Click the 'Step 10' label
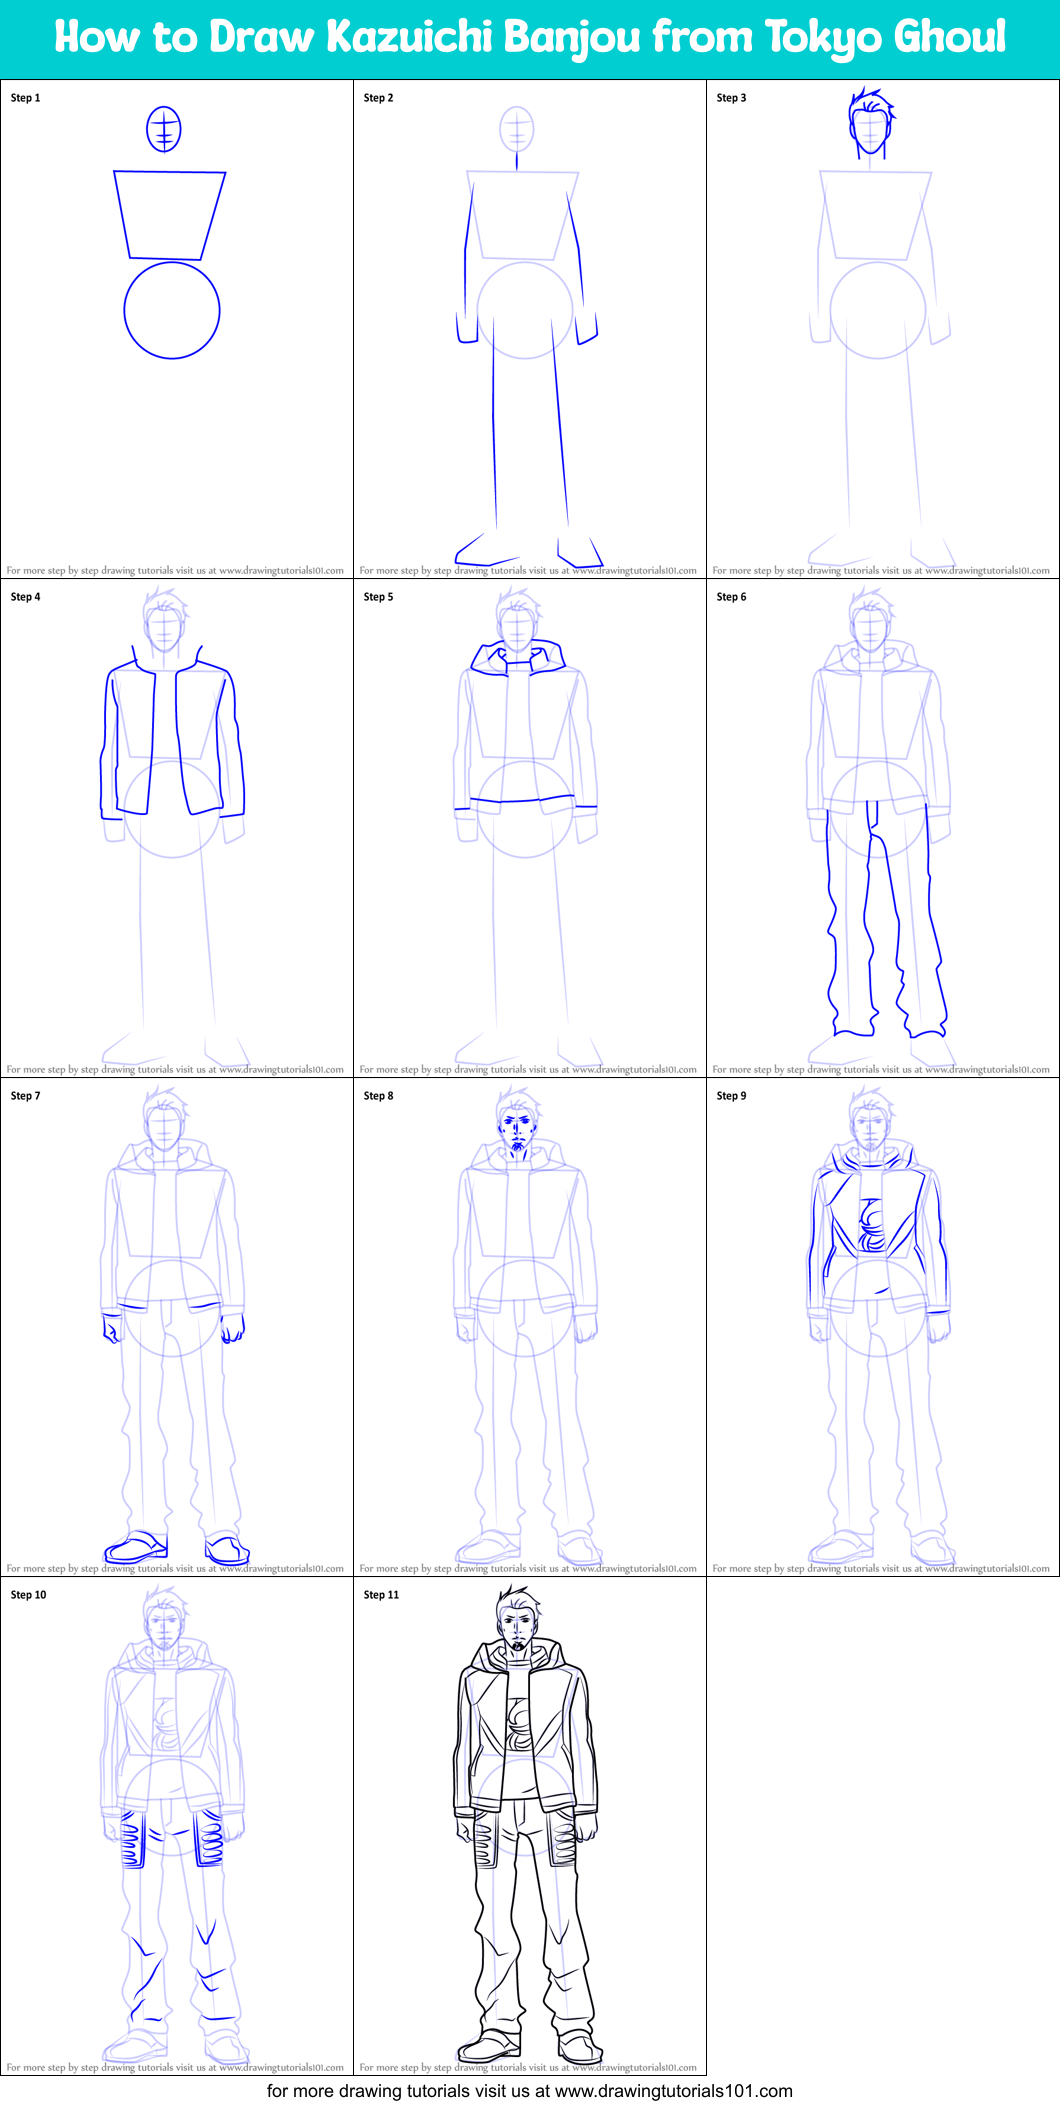Viewport: 1060px width, 2106px height. pos(29,1595)
